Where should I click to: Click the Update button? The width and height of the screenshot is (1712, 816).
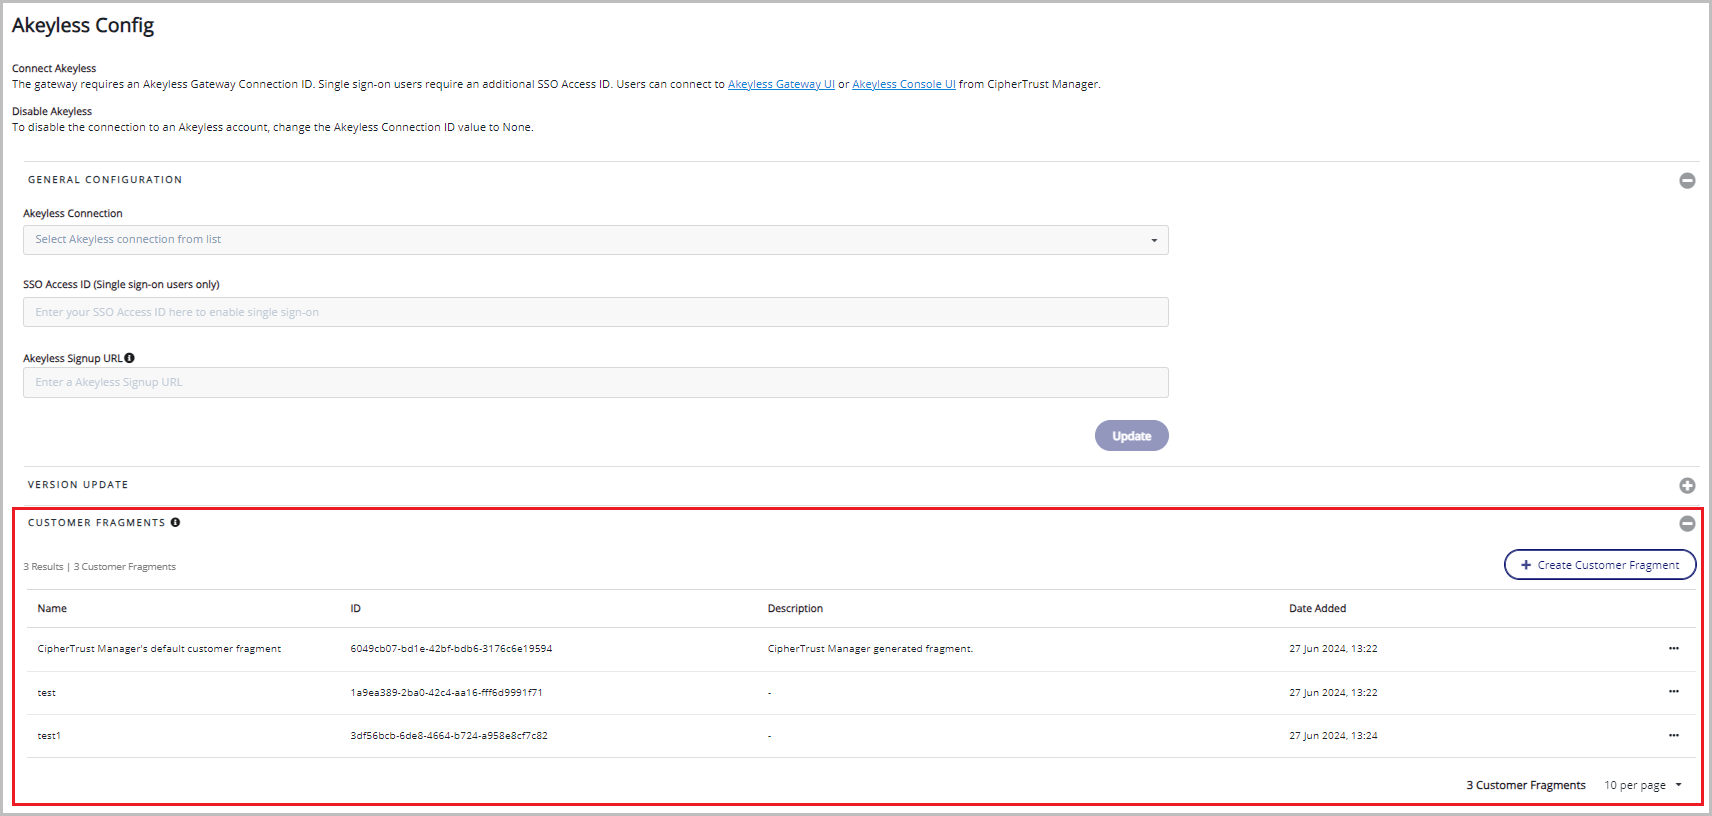1131,436
